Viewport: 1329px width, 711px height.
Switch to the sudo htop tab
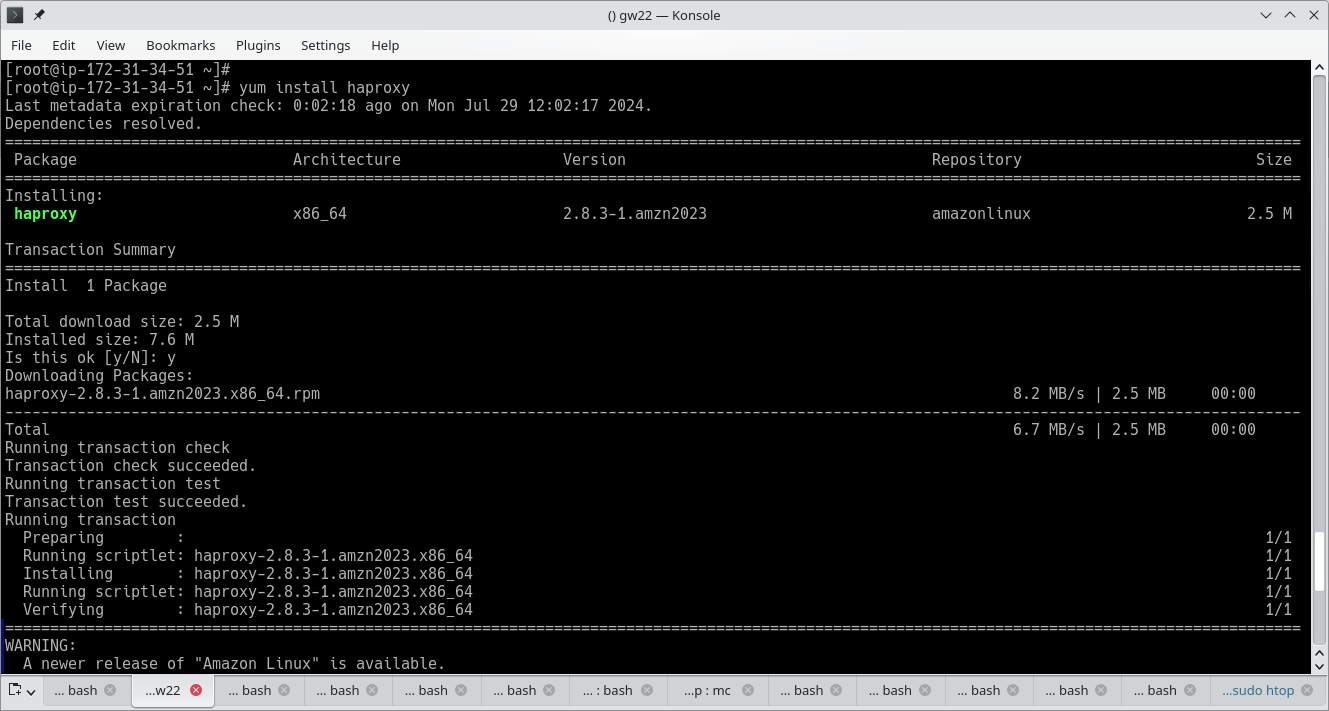click(1260, 690)
